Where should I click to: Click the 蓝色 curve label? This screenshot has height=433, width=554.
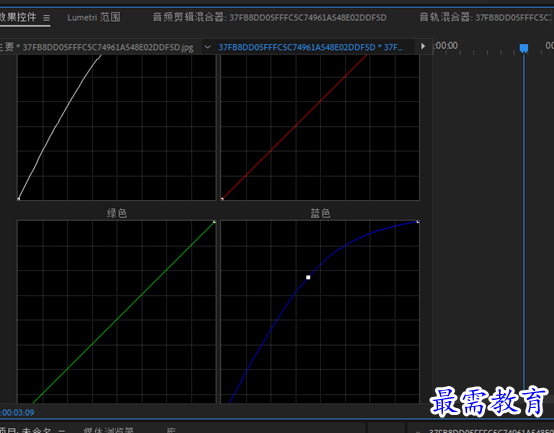[320, 213]
